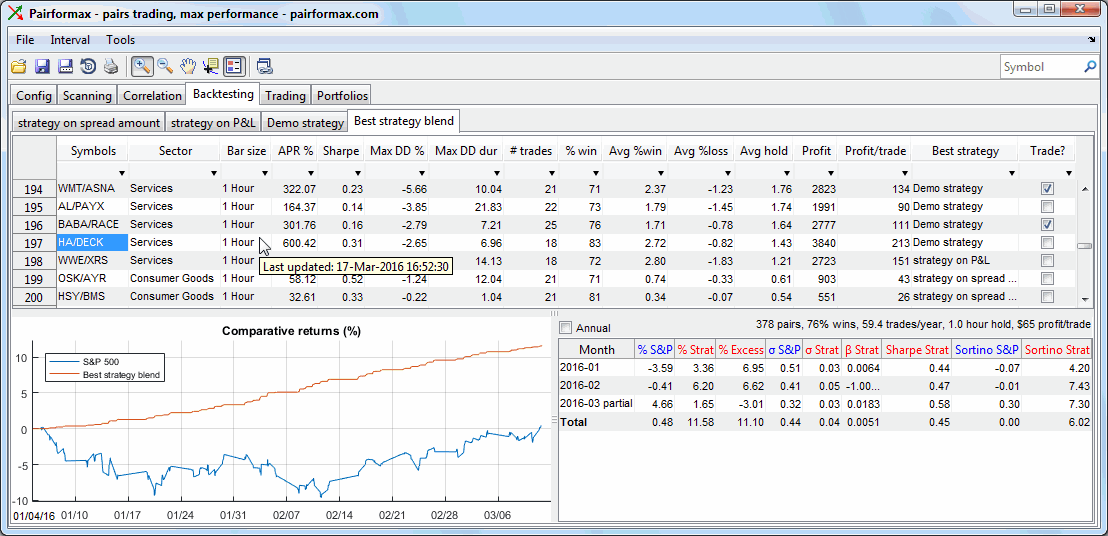Open the Bar size filter dropdown
This screenshot has width=1108, height=536.
point(266,173)
